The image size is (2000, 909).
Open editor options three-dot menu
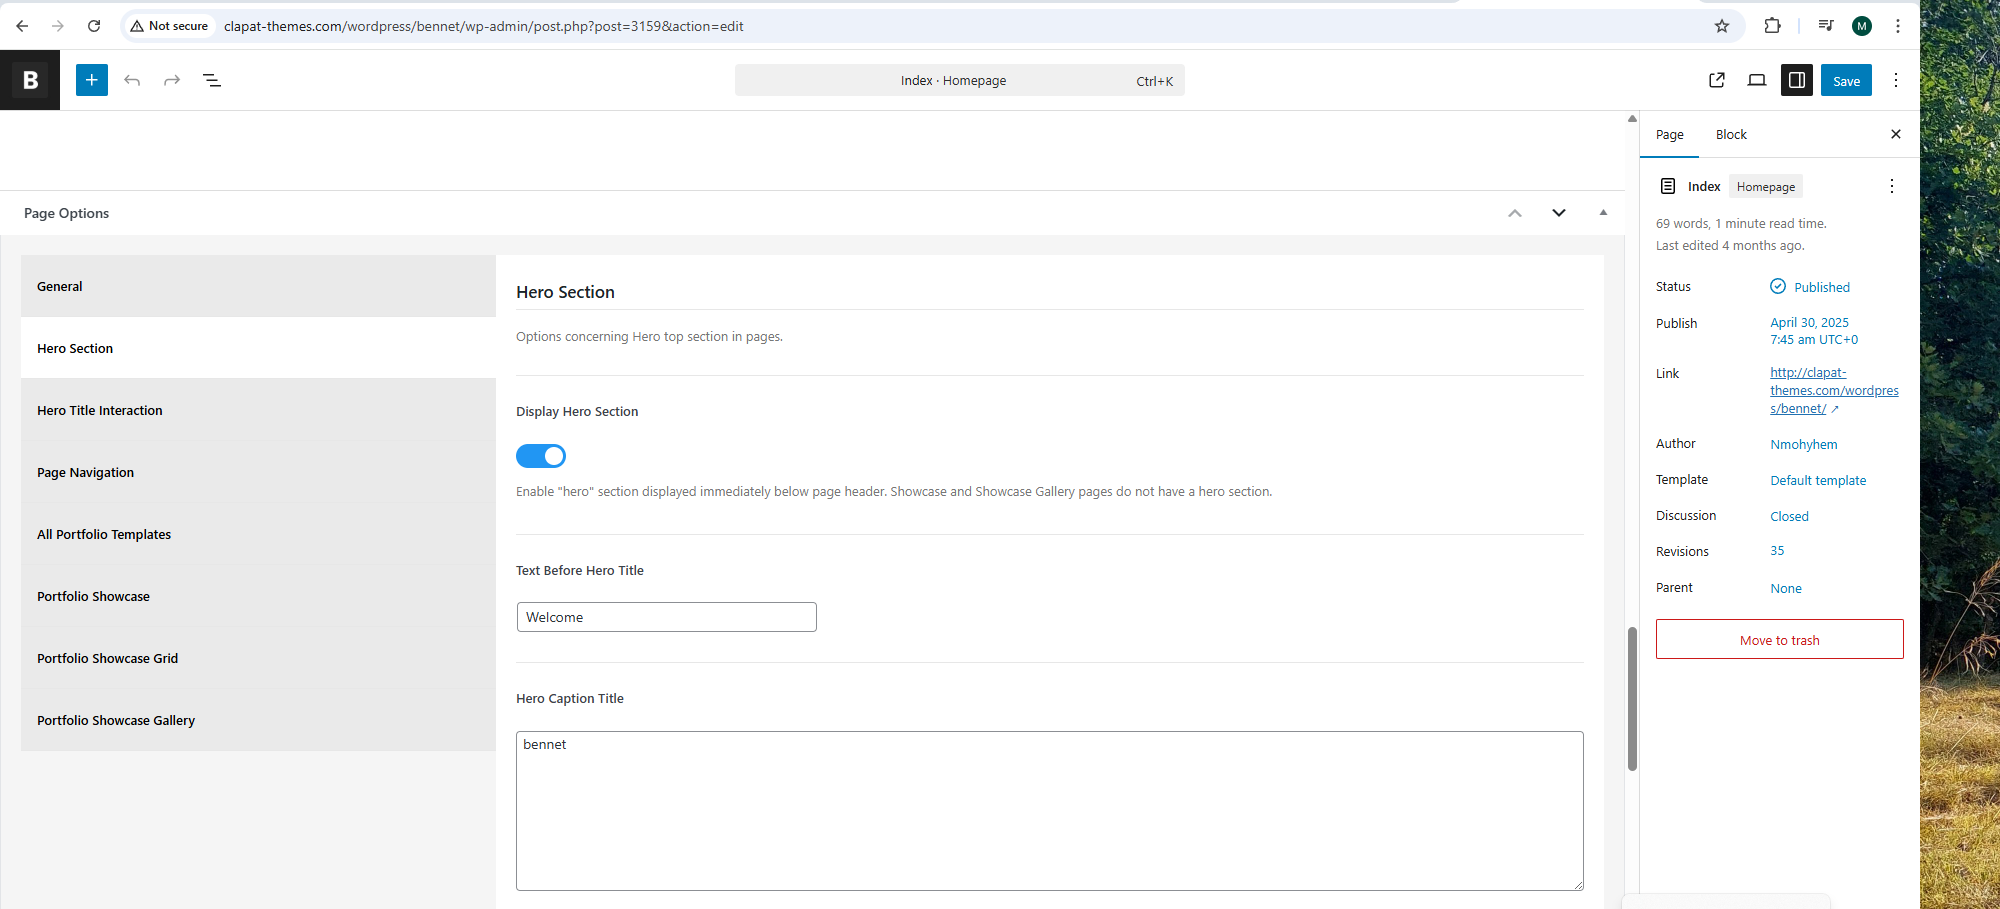pyautogui.click(x=1896, y=80)
